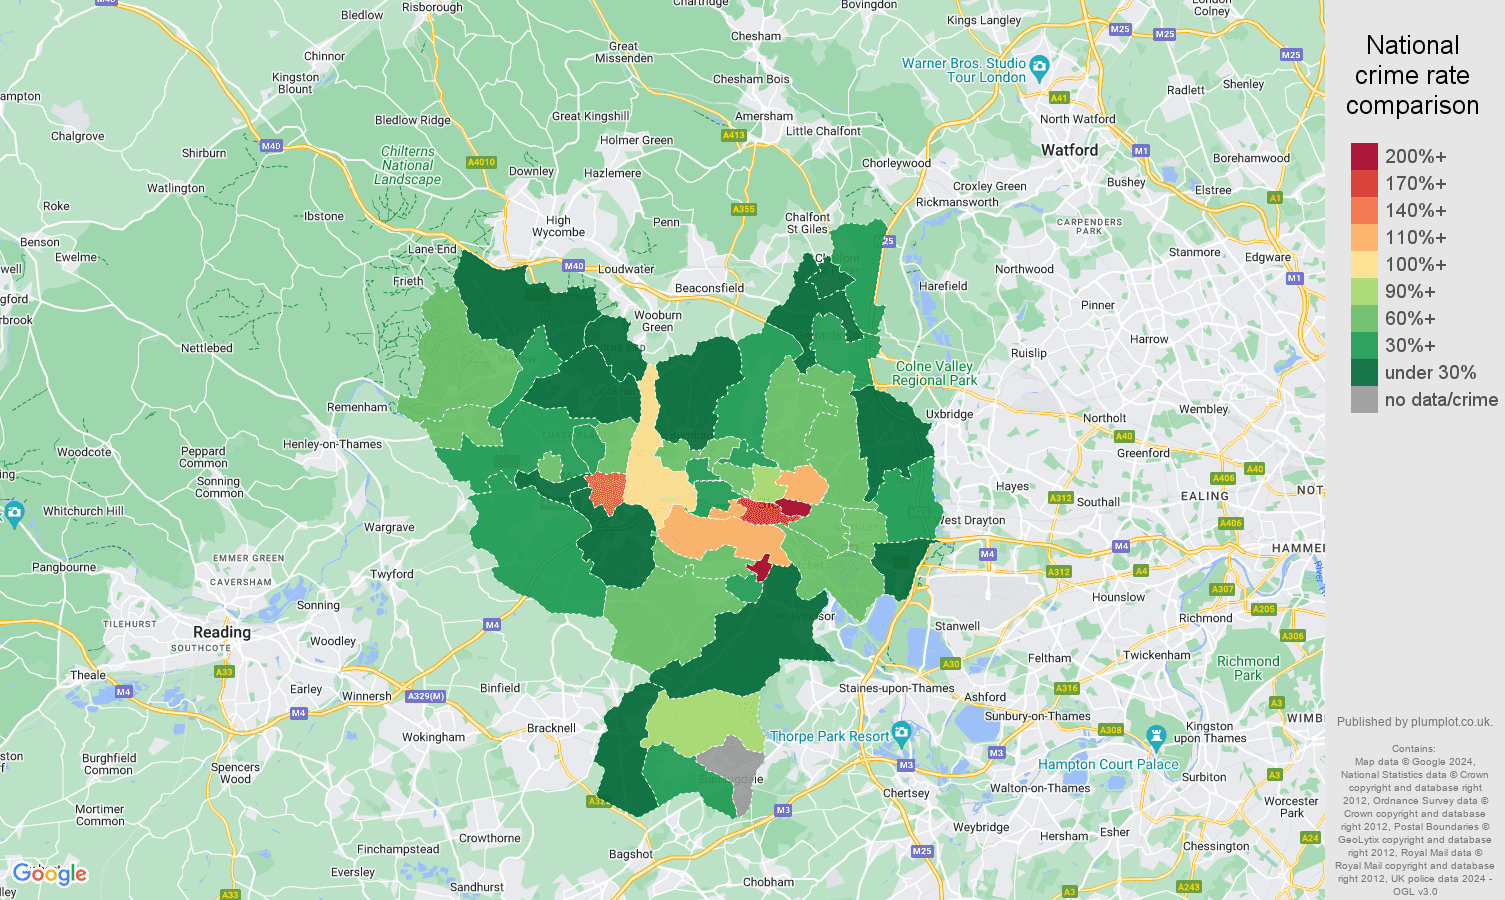
Task: Click the Staines-upon-Thames label
Action: (x=897, y=688)
